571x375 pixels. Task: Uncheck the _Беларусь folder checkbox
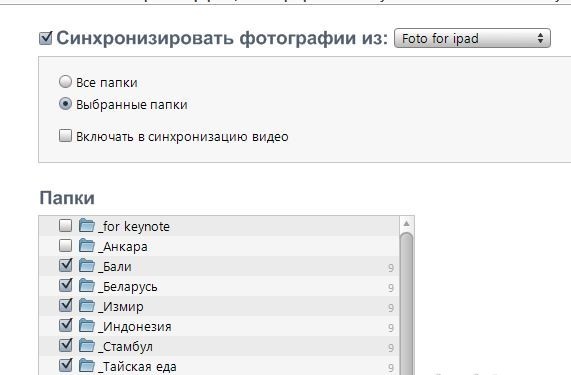[x=66, y=285]
